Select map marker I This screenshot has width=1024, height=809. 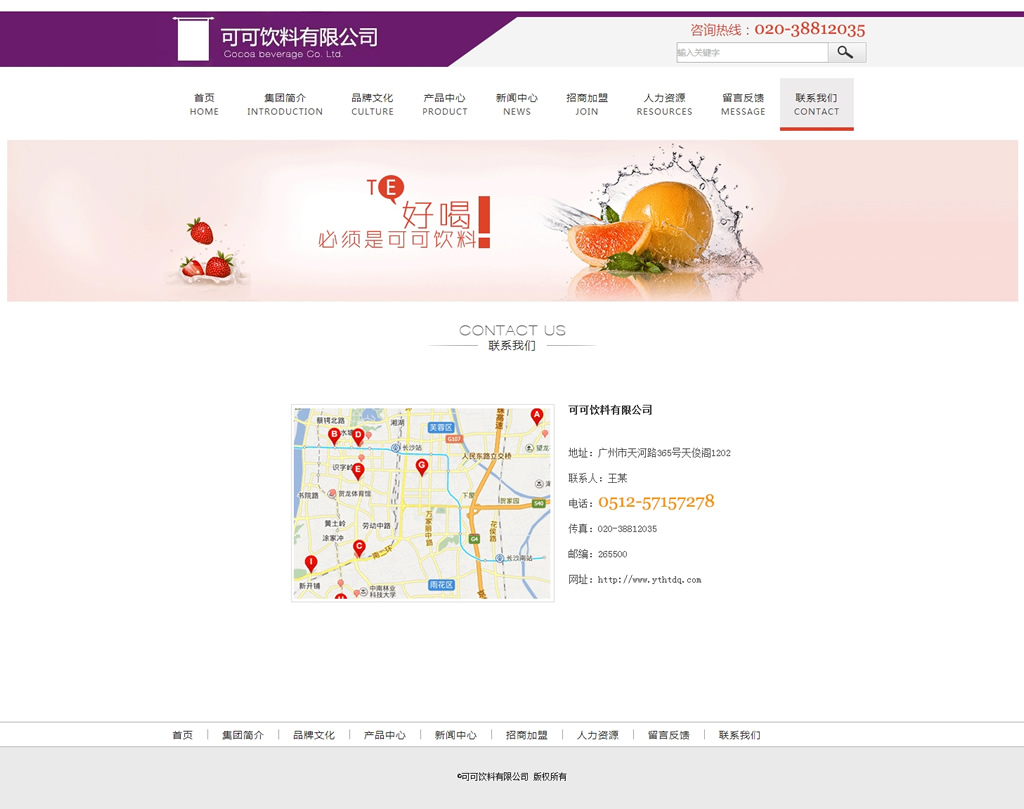(311, 563)
